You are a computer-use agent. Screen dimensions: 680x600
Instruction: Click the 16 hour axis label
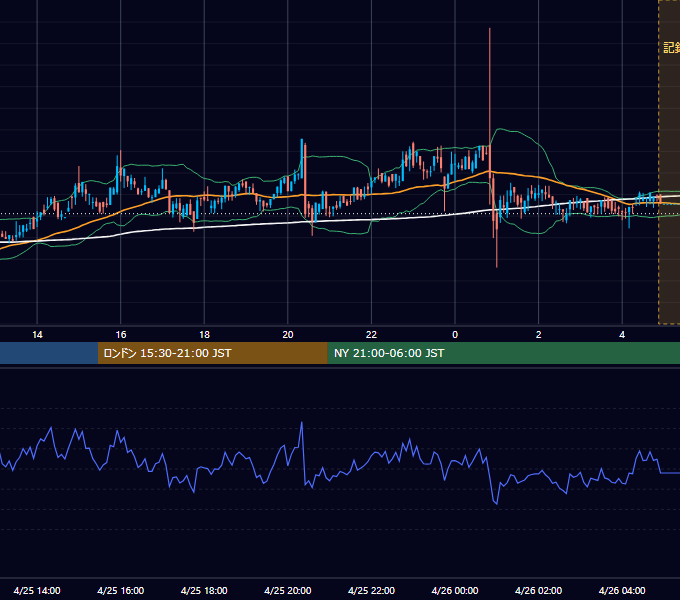click(x=121, y=335)
